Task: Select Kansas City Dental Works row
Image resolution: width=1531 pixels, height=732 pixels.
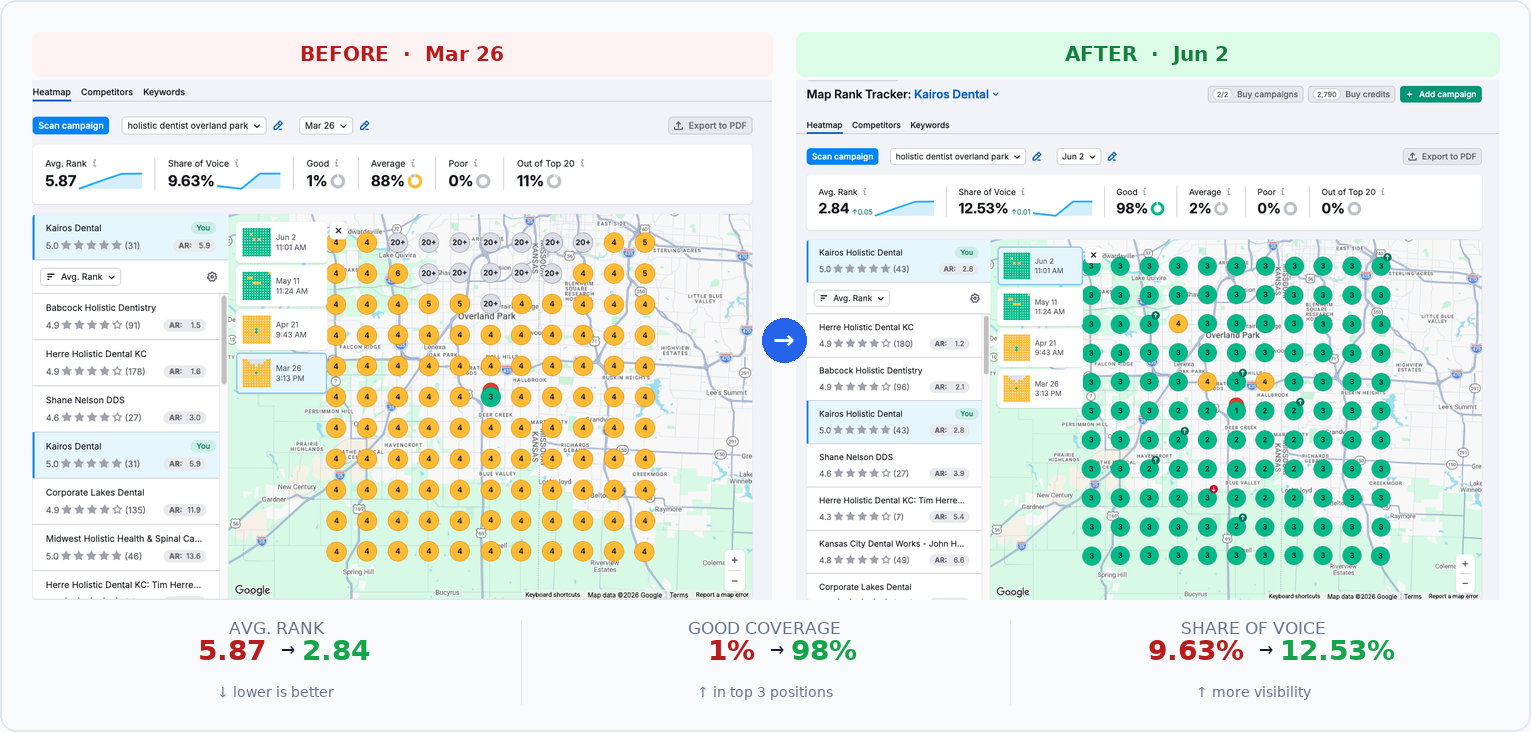Action: coord(894,552)
